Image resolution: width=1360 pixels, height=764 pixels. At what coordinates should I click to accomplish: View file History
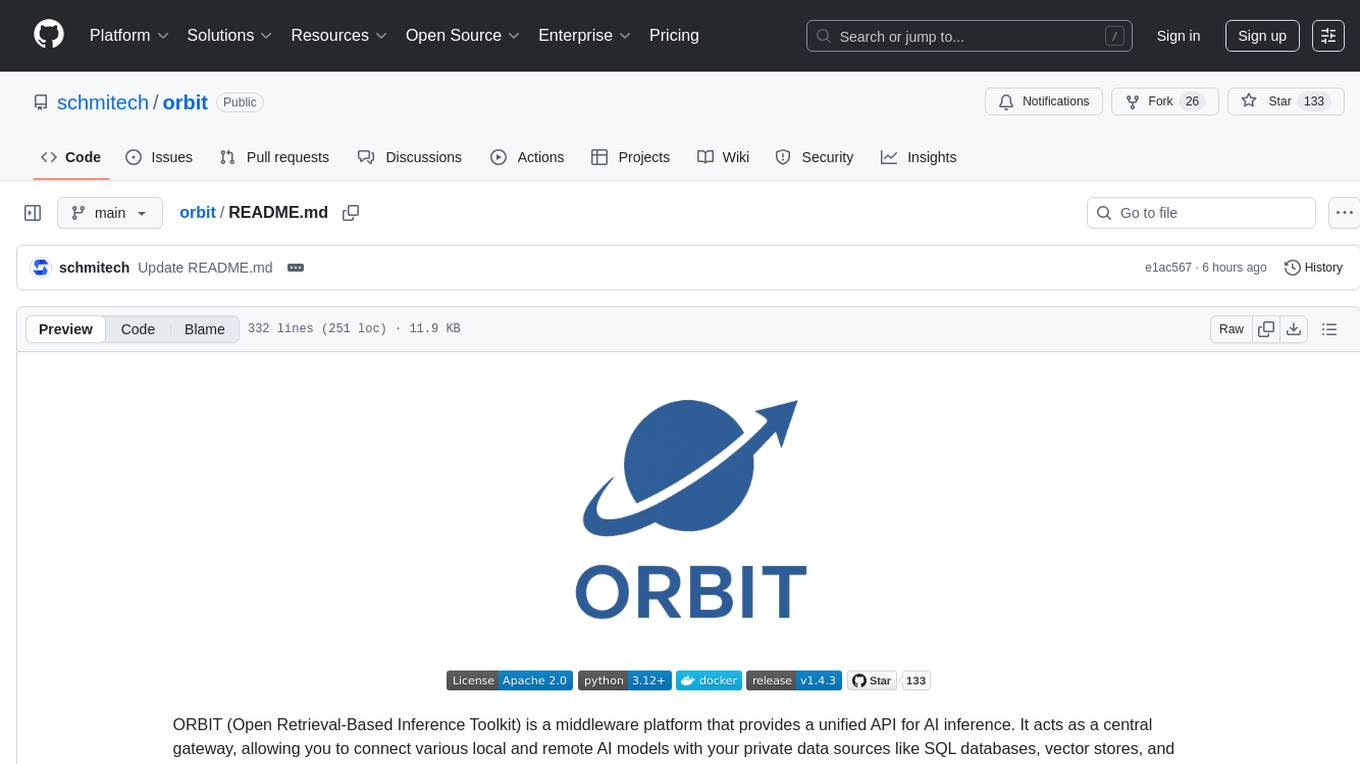click(x=1313, y=267)
